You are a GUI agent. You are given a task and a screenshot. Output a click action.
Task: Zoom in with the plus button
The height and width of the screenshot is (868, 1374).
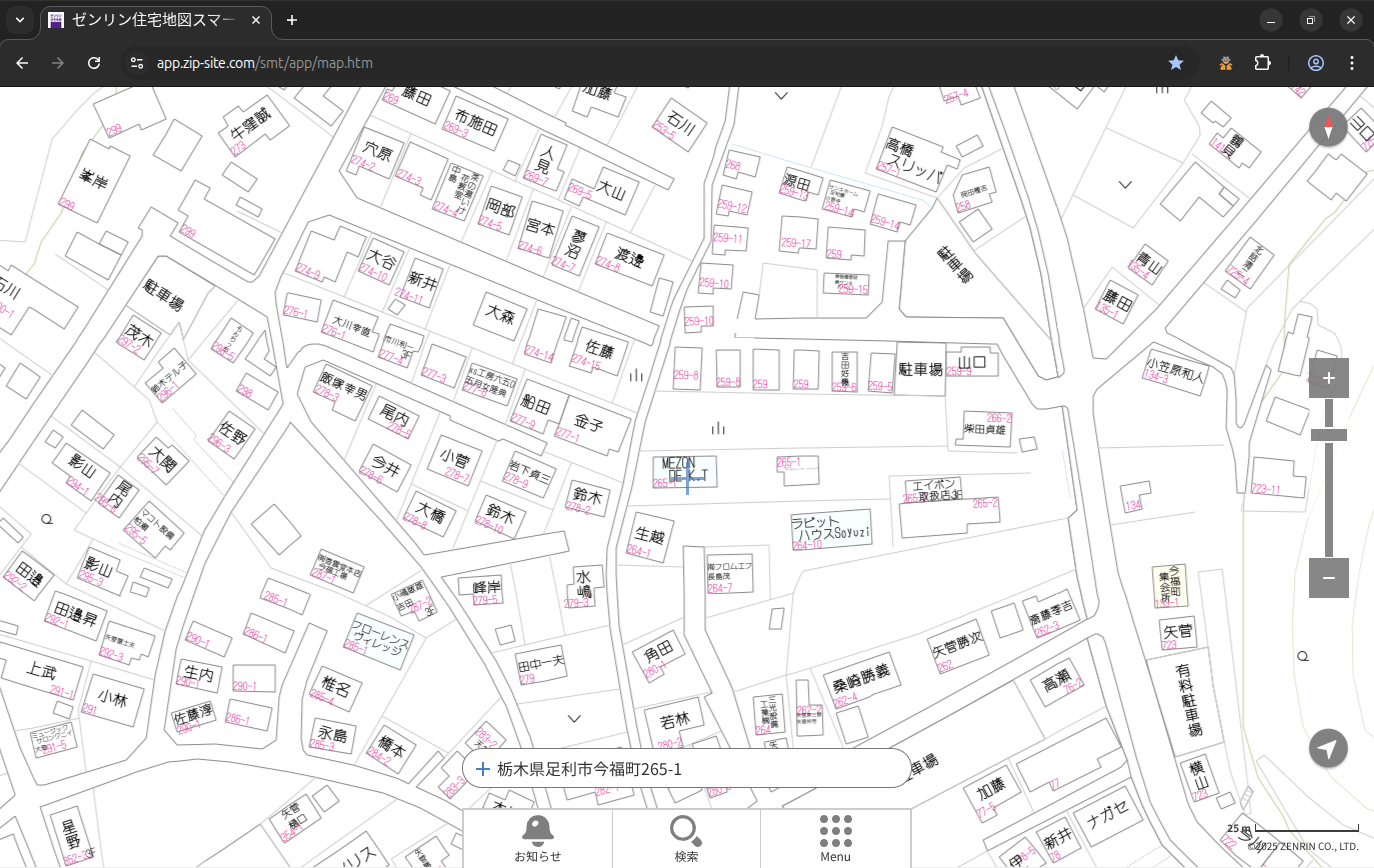pos(1328,378)
